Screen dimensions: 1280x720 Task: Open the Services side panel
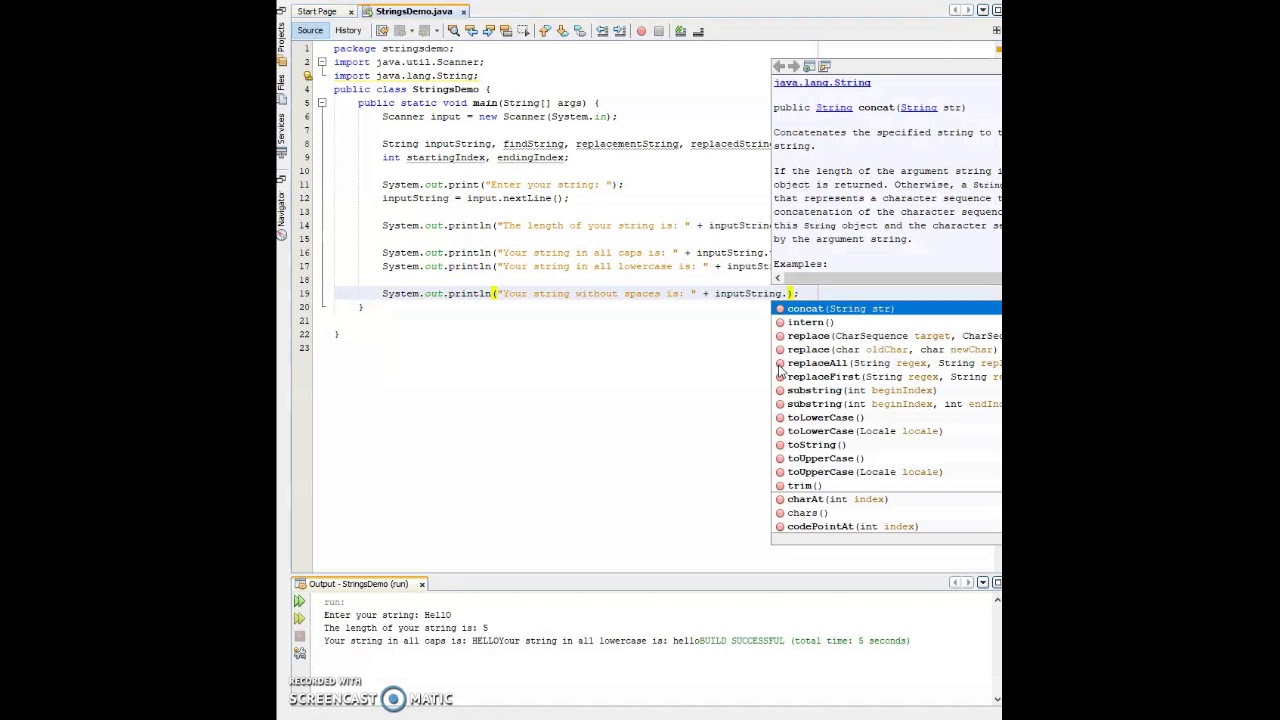tap(282, 132)
